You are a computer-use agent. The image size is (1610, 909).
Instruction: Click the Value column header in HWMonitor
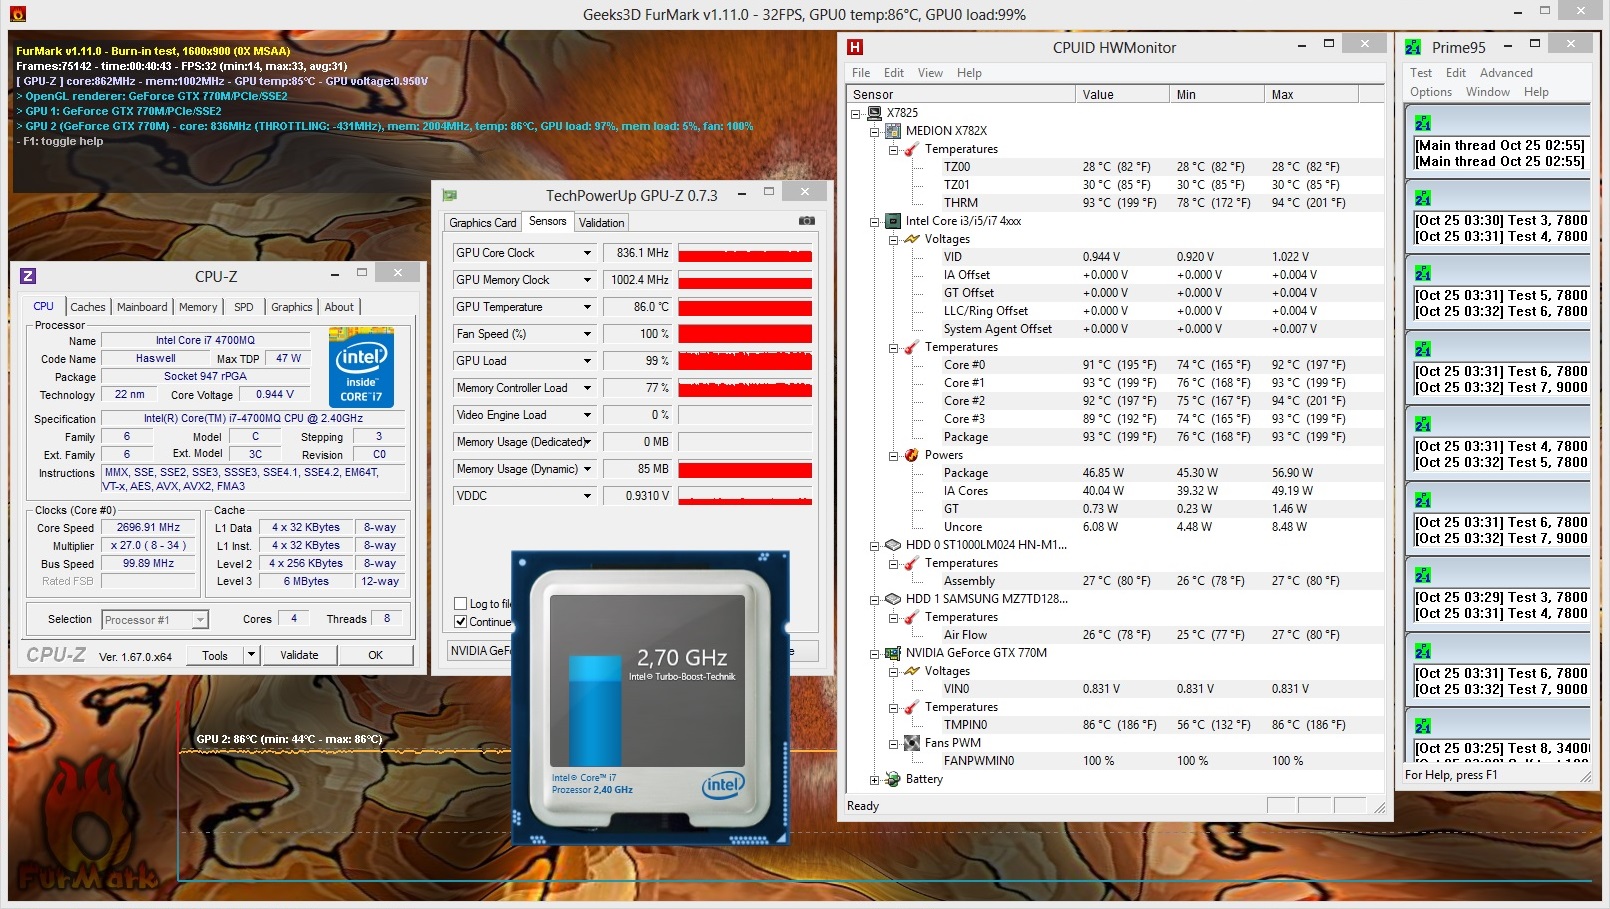1122,94
